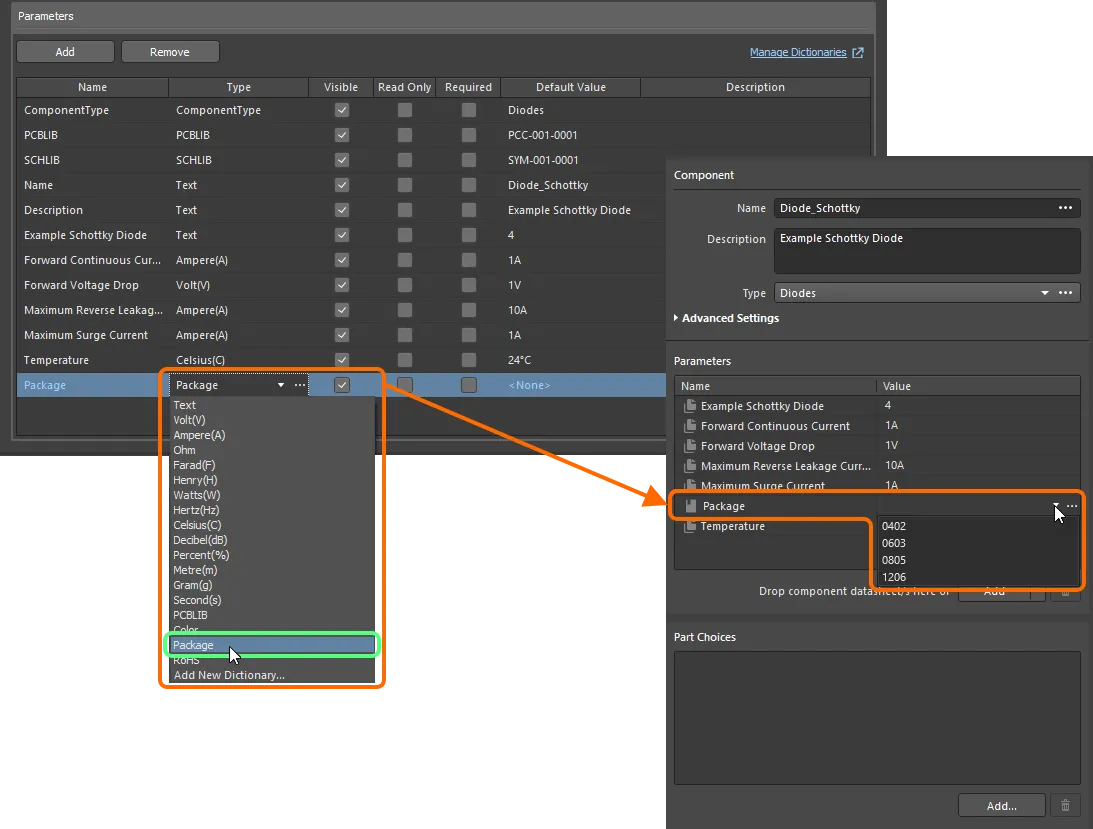Click the ellipsis in the Package parameter row
This screenshot has width=1093, height=829.
click(x=1071, y=506)
